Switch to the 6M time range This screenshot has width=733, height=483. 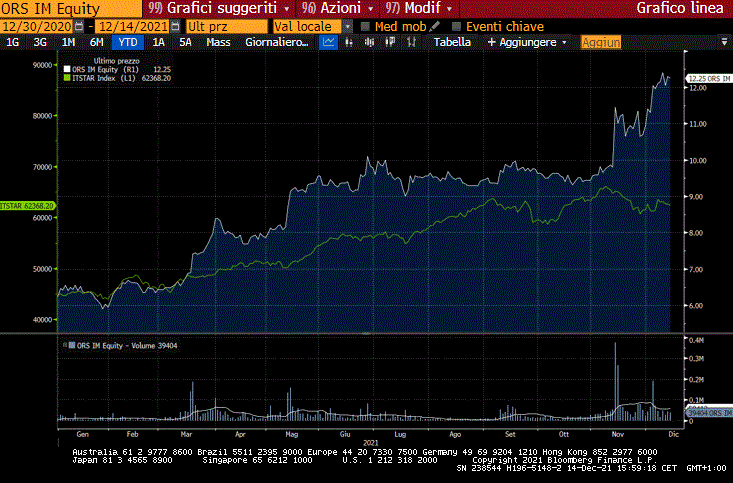coord(96,42)
